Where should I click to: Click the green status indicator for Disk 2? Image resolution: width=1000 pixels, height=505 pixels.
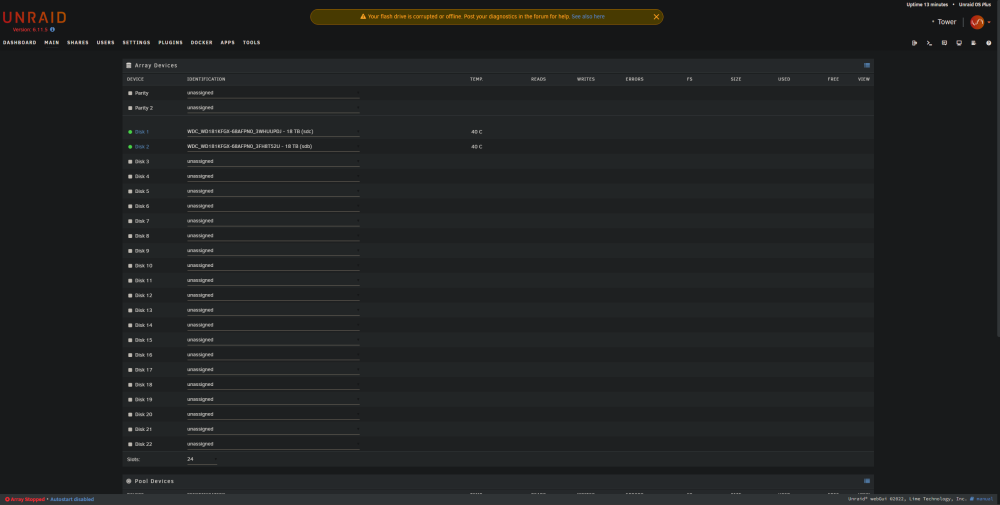(130, 147)
